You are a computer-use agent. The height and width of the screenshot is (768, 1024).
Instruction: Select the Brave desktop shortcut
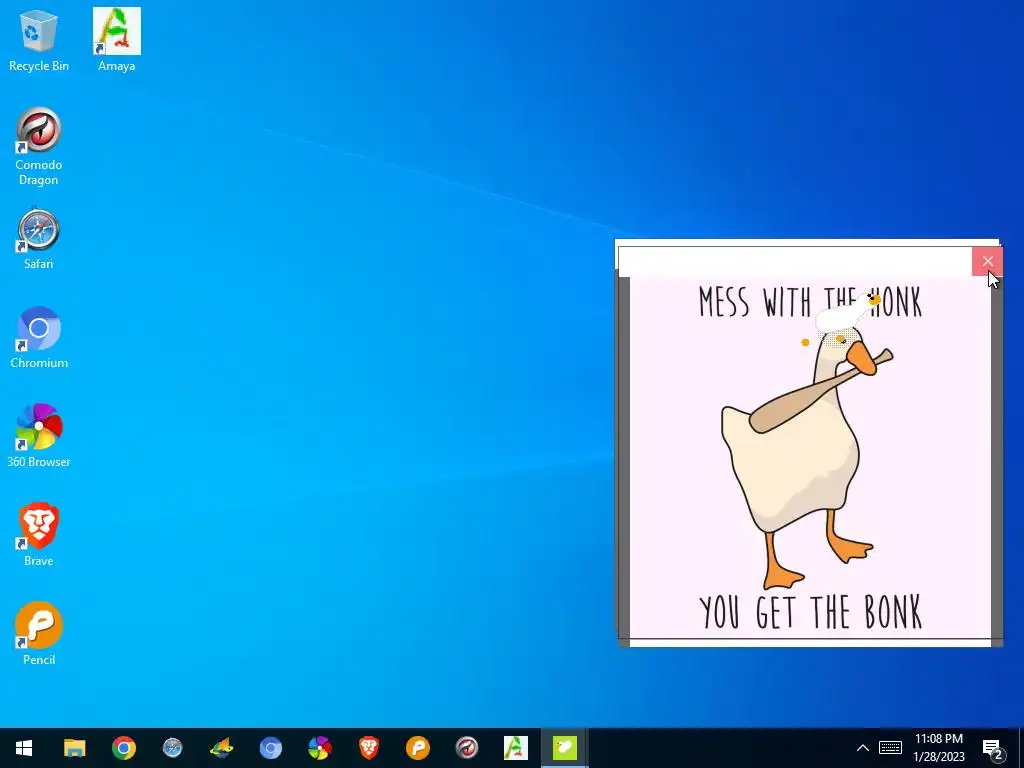[39, 535]
